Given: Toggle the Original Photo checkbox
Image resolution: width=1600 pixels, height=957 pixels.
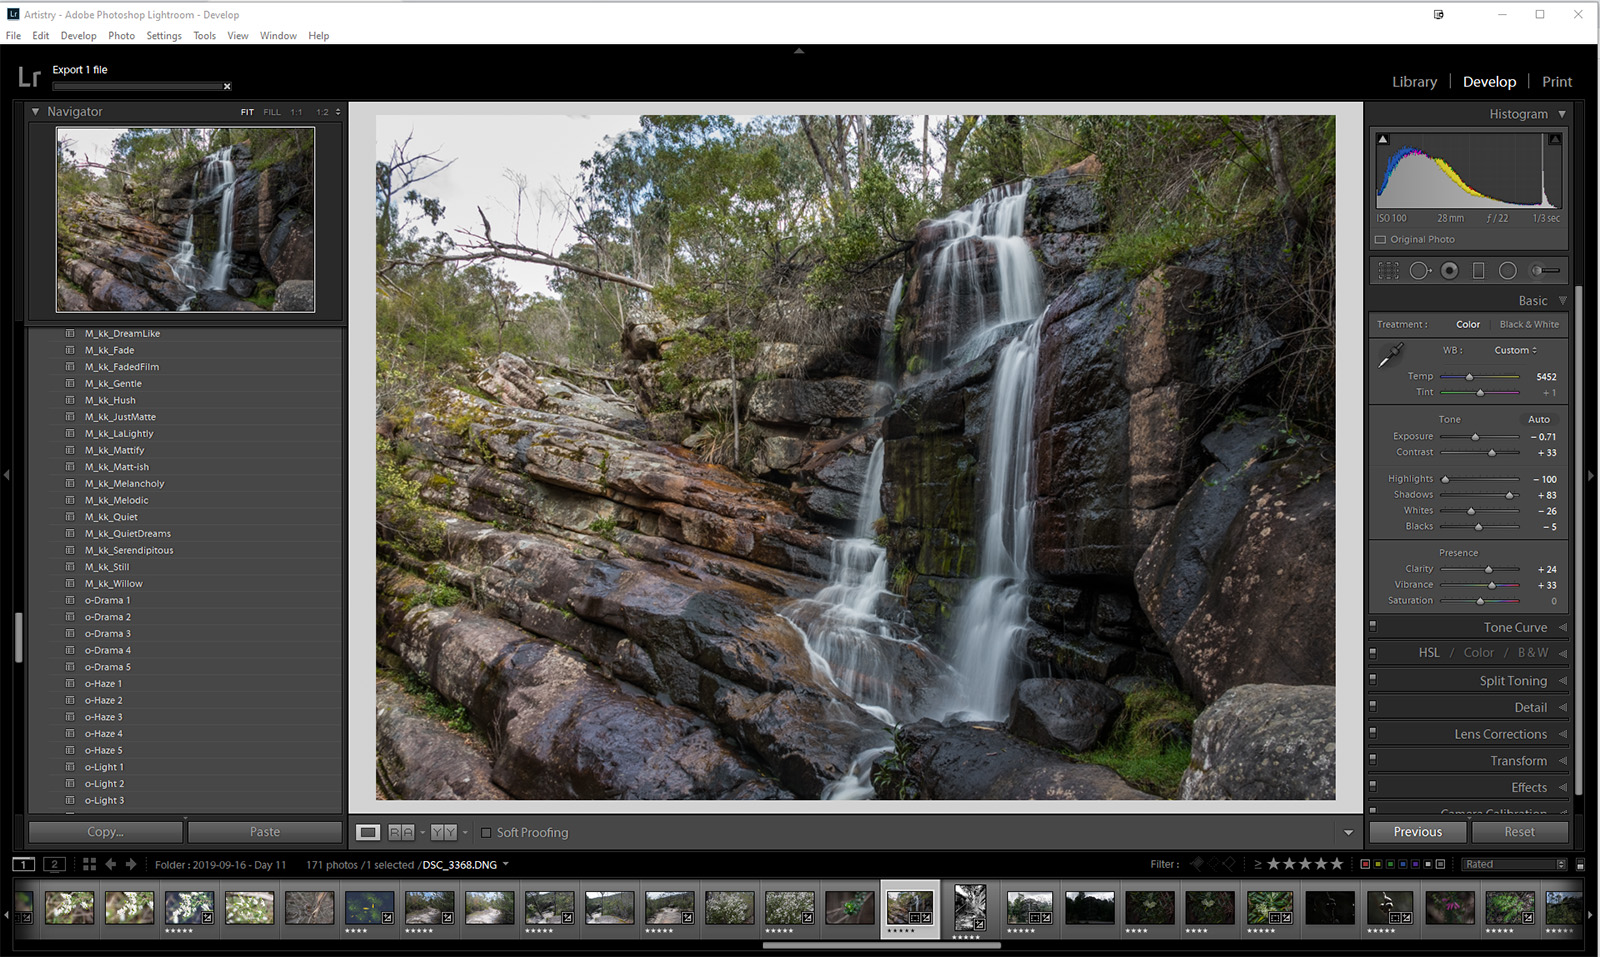Looking at the screenshot, I should click(1381, 240).
